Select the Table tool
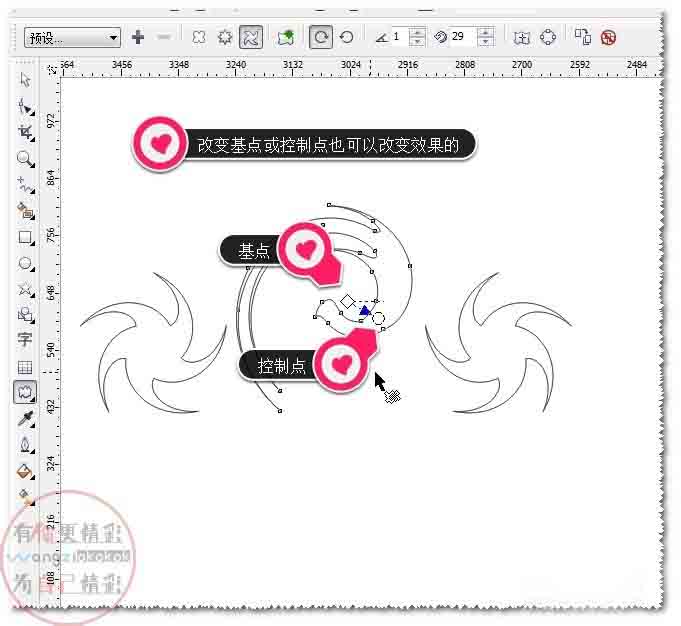681x626 pixels. click(25, 367)
